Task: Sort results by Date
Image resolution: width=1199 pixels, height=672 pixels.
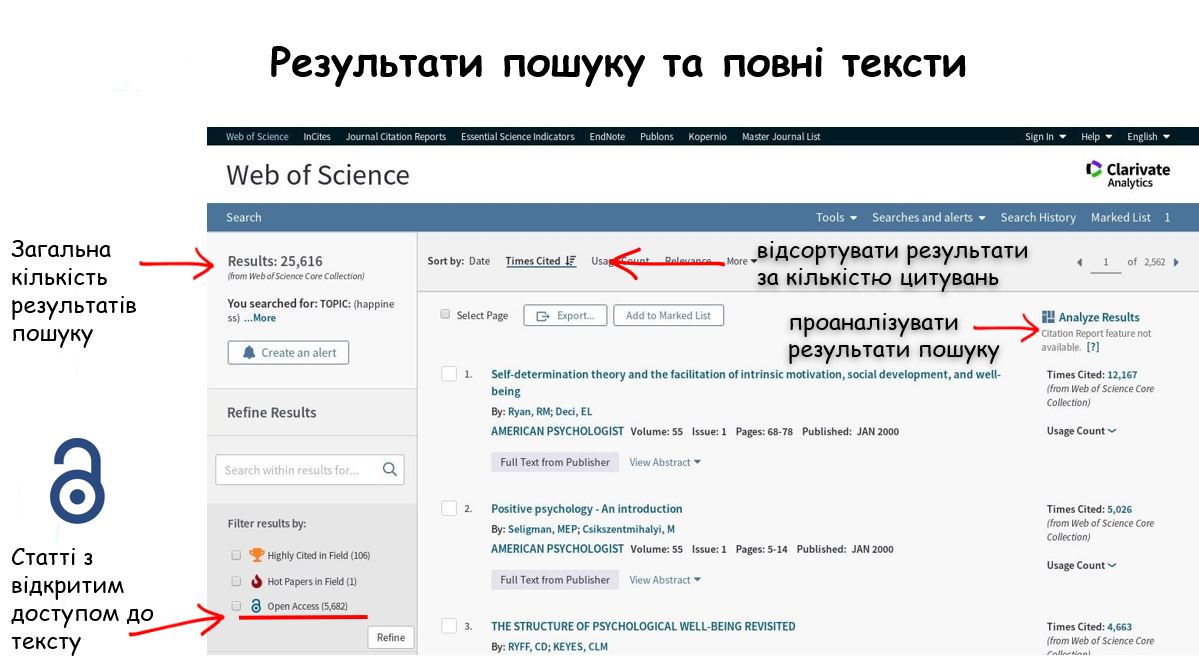Action: point(479,261)
